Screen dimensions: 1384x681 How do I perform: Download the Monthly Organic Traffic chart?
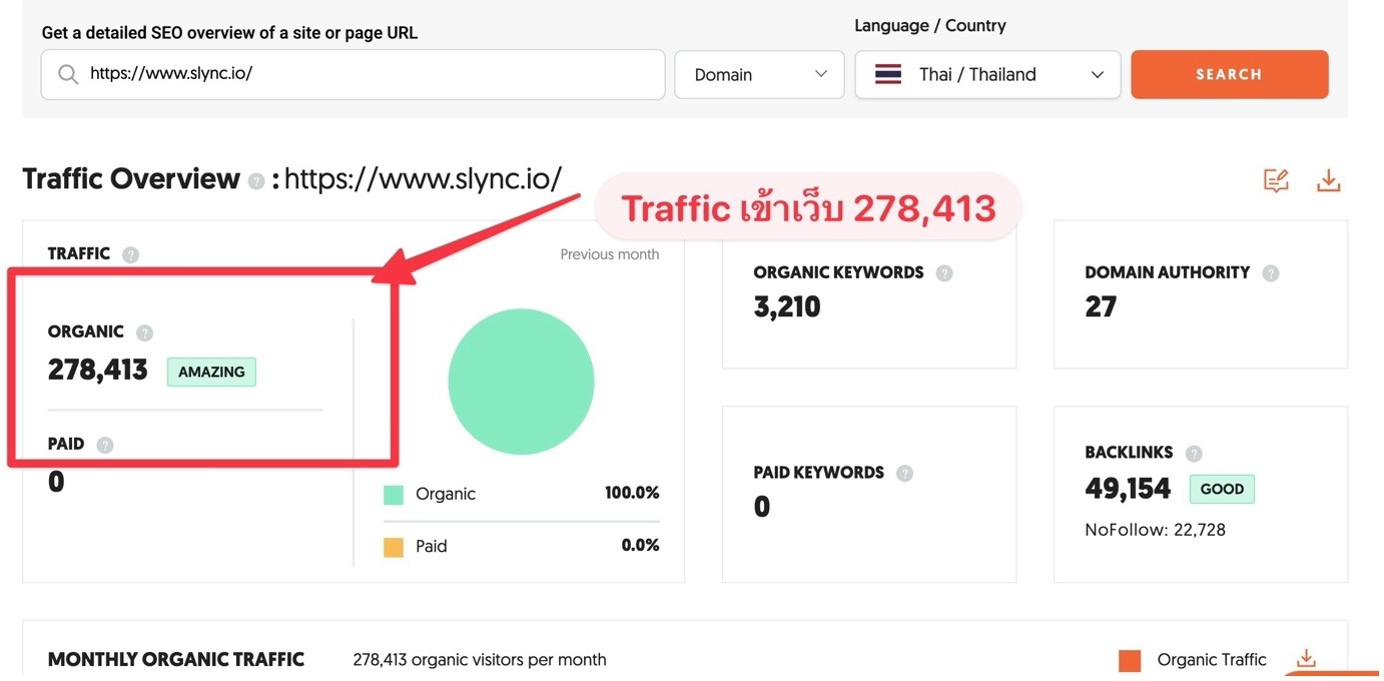point(1306,659)
